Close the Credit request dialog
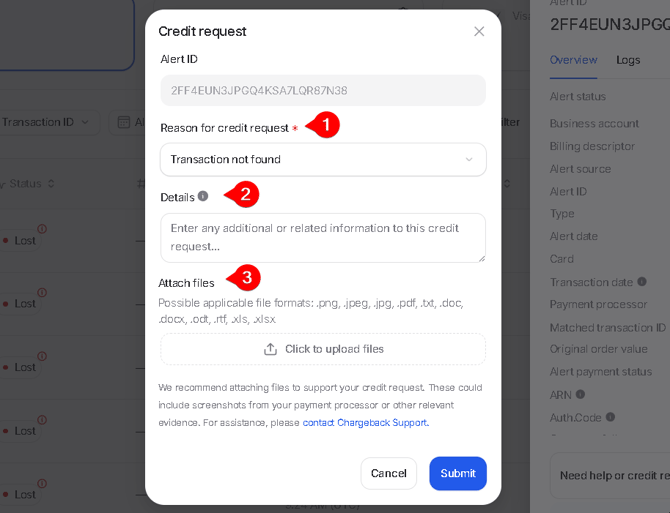670x513 pixels. click(479, 31)
